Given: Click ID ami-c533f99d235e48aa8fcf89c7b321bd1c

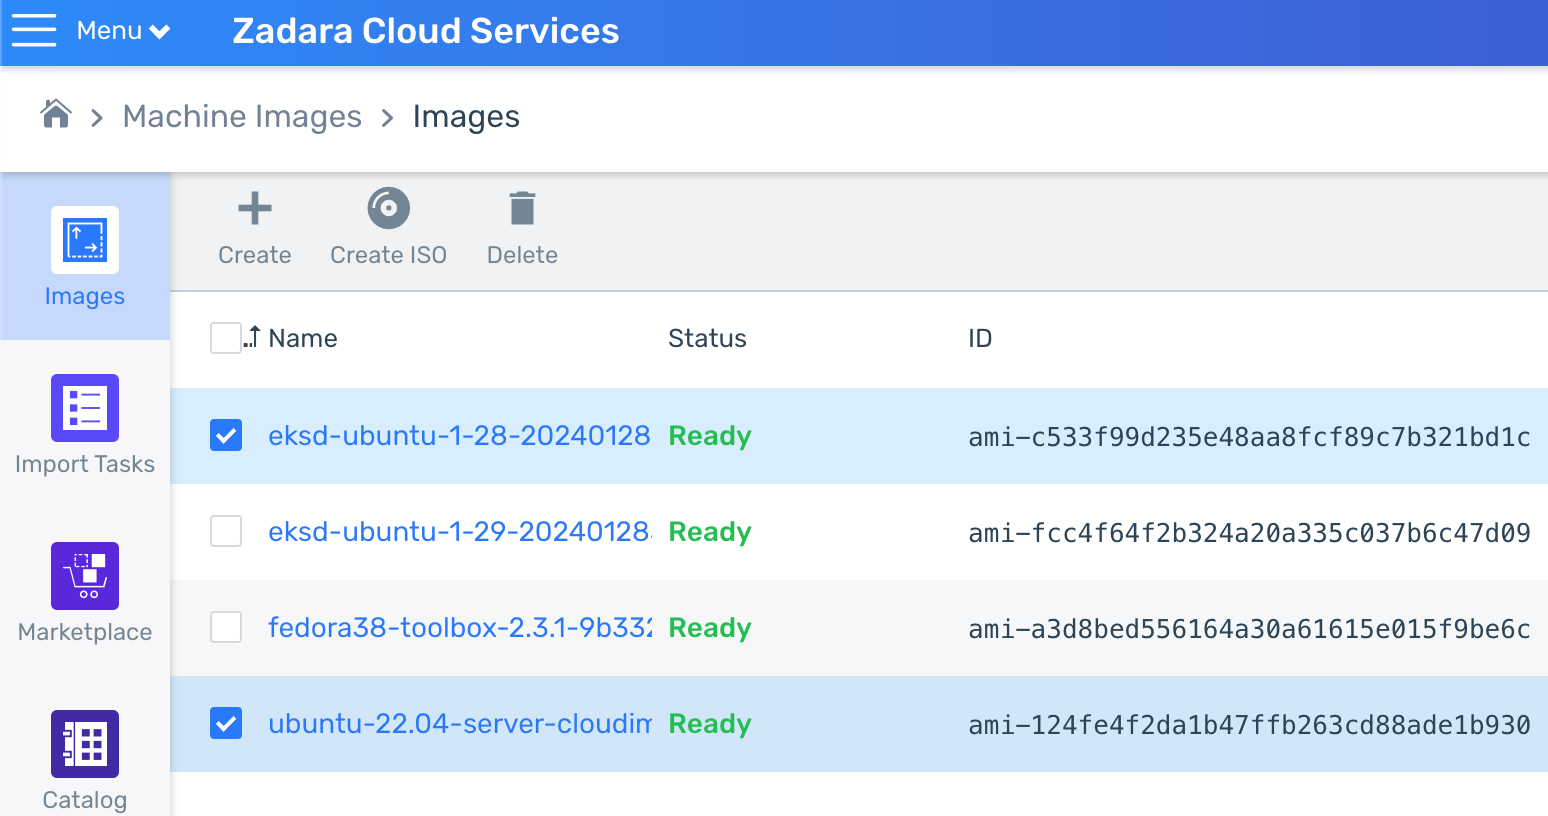Looking at the screenshot, I should tap(1249, 437).
